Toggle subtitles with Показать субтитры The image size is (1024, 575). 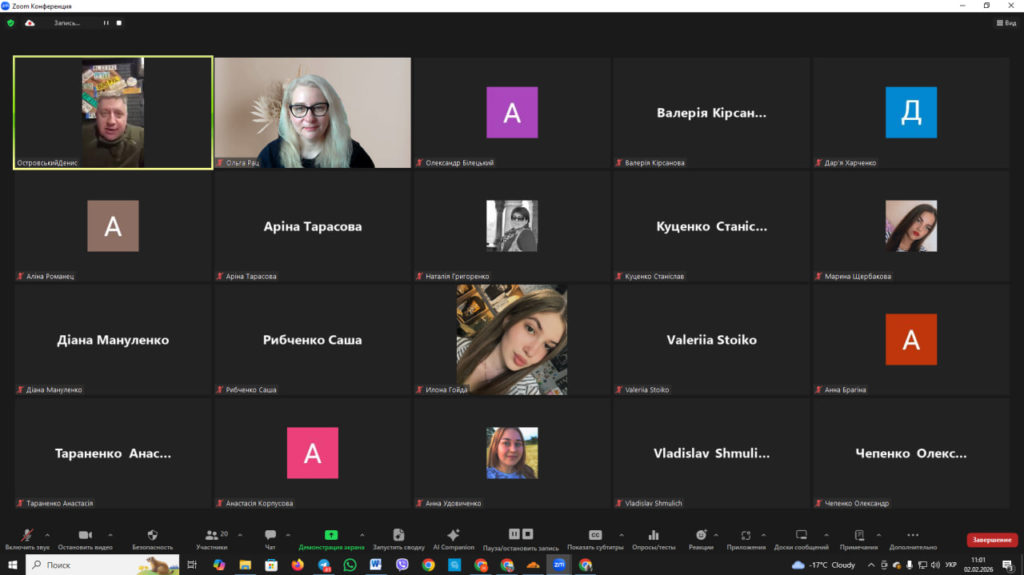(595, 537)
